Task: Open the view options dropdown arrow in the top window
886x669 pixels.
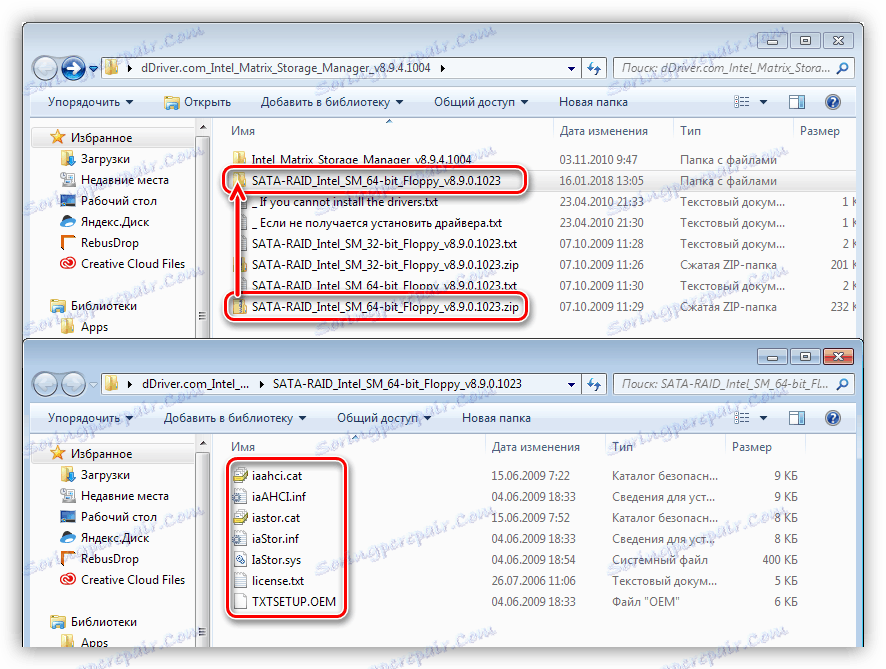Action: (763, 102)
